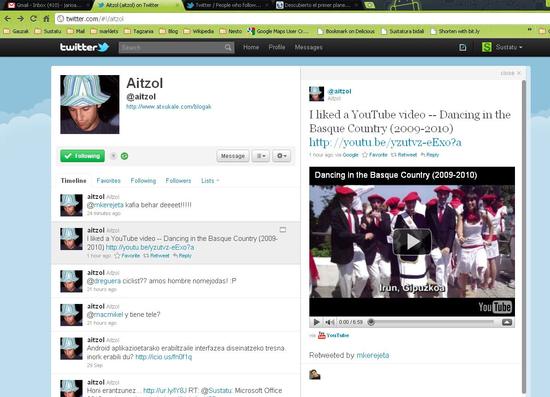Click the Twitter logo in the top bar
The width and height of the screenshot is (550, 397).
point(85,47)
